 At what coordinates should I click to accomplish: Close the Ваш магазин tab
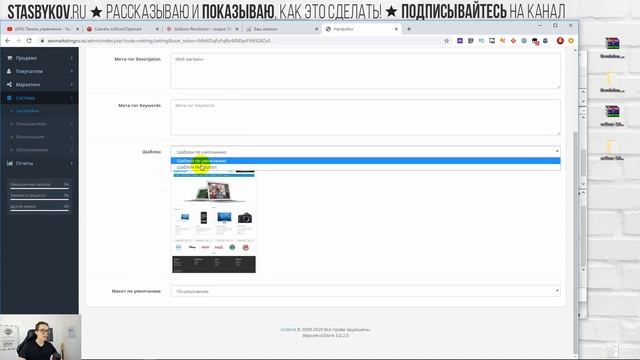(x=316, y=29)
